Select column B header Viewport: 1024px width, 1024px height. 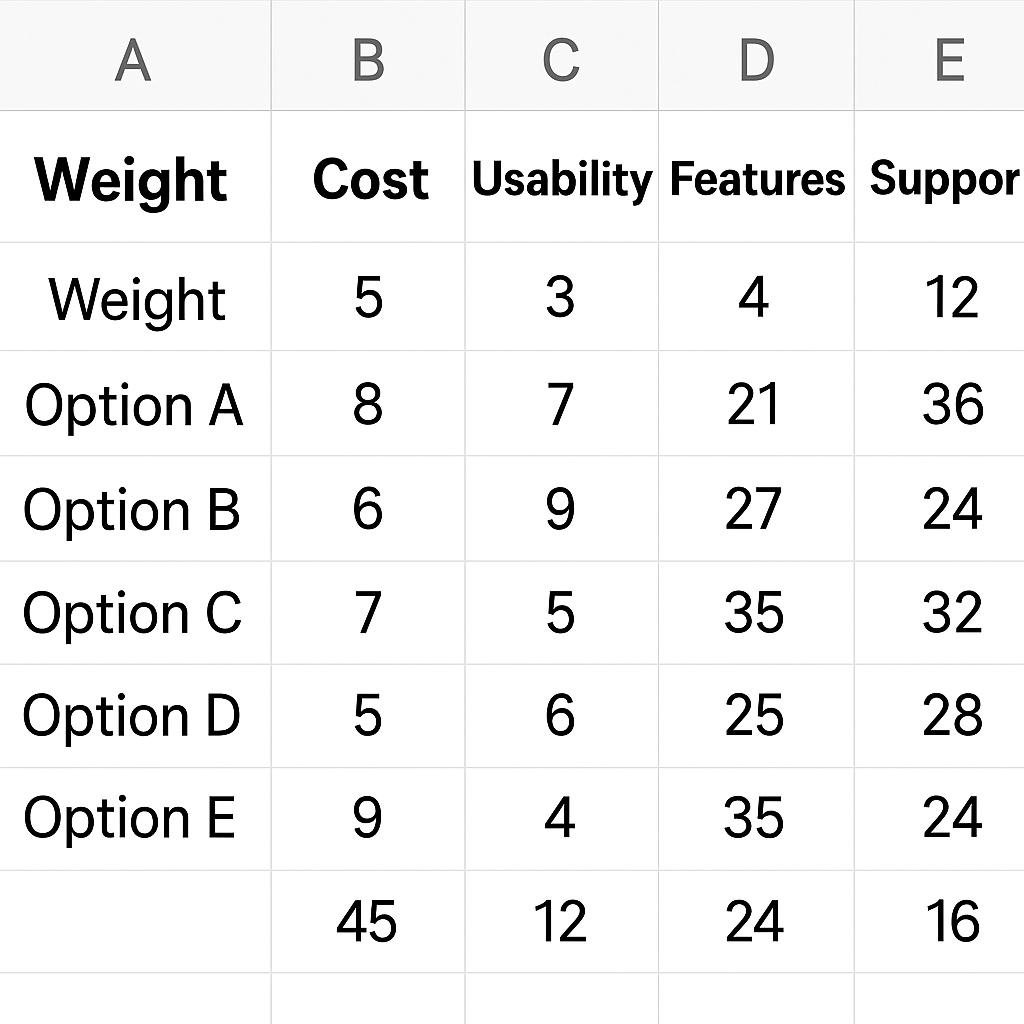tap(368, 56)
